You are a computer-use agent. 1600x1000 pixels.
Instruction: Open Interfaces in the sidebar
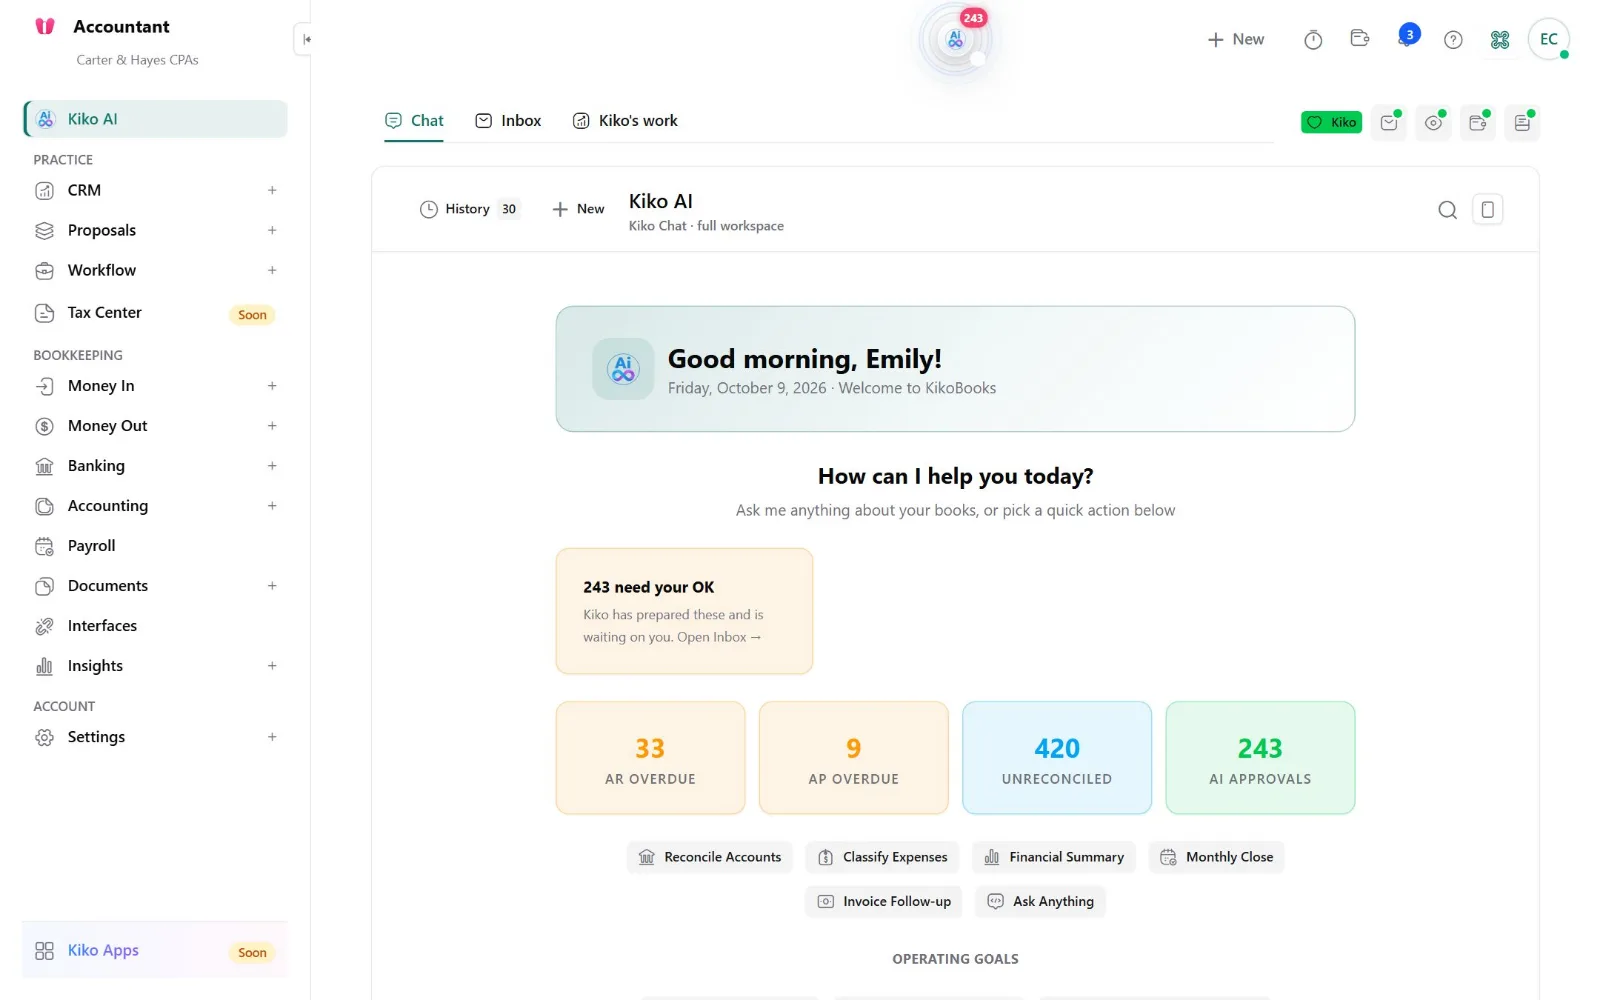[x=155, y=626]
